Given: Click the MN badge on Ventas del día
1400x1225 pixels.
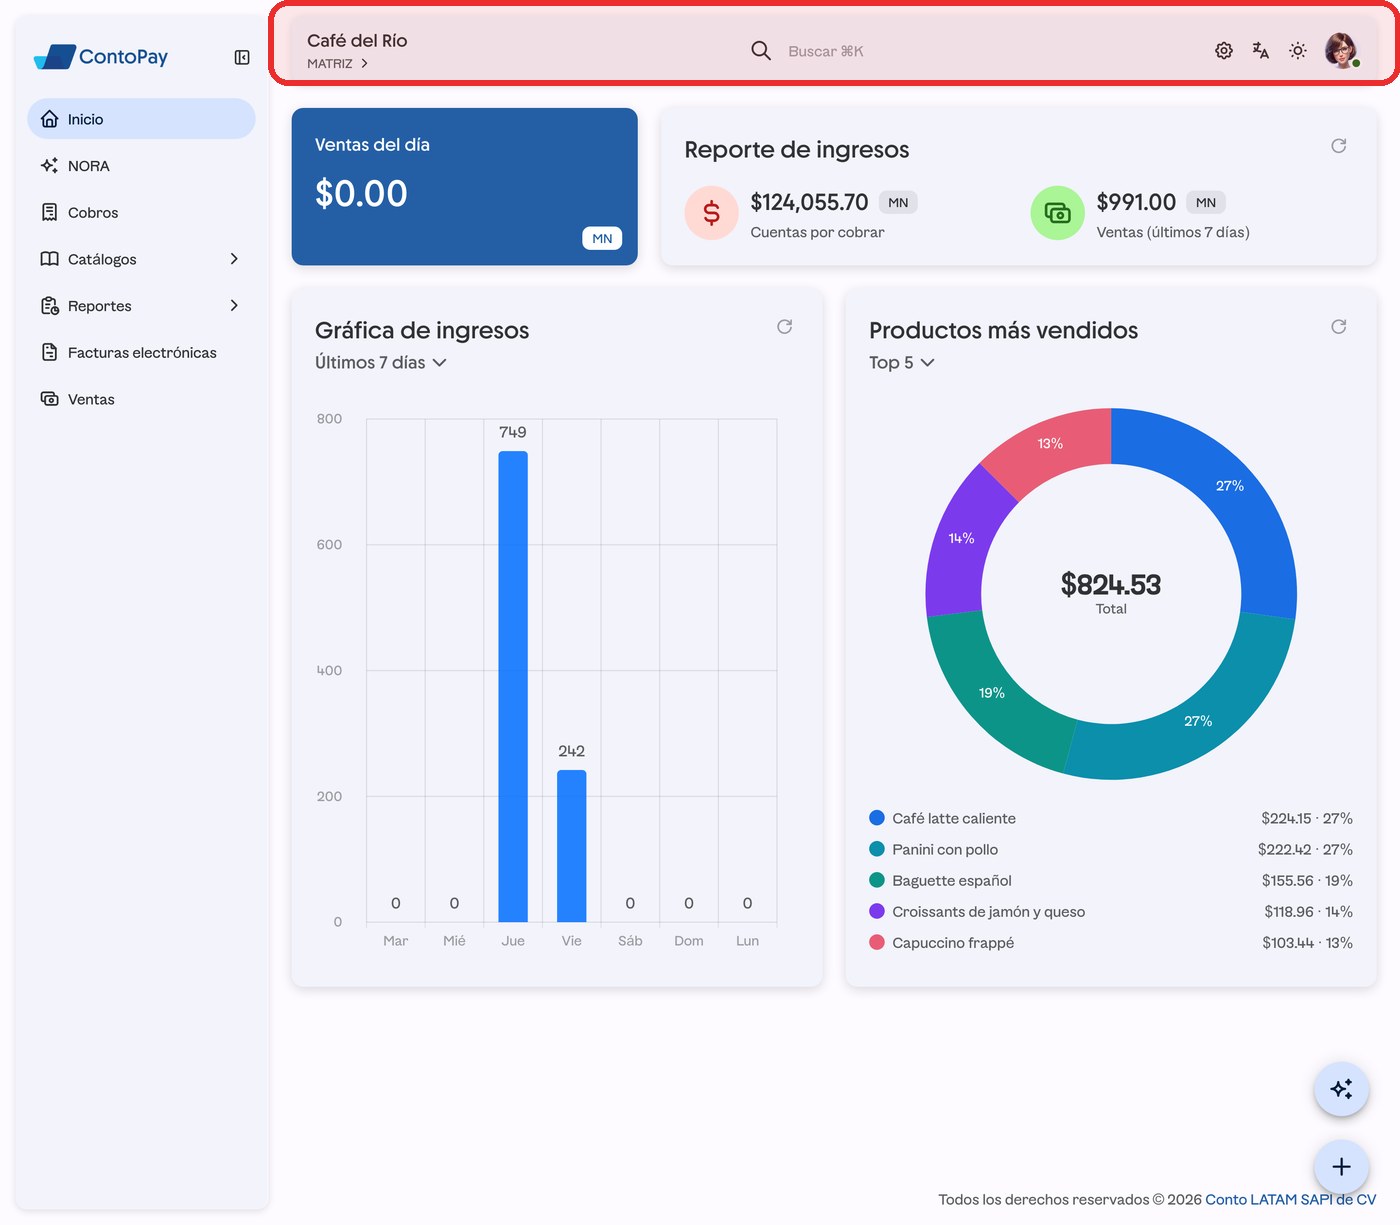Looking at the screenshot, I should coord(602,238).
